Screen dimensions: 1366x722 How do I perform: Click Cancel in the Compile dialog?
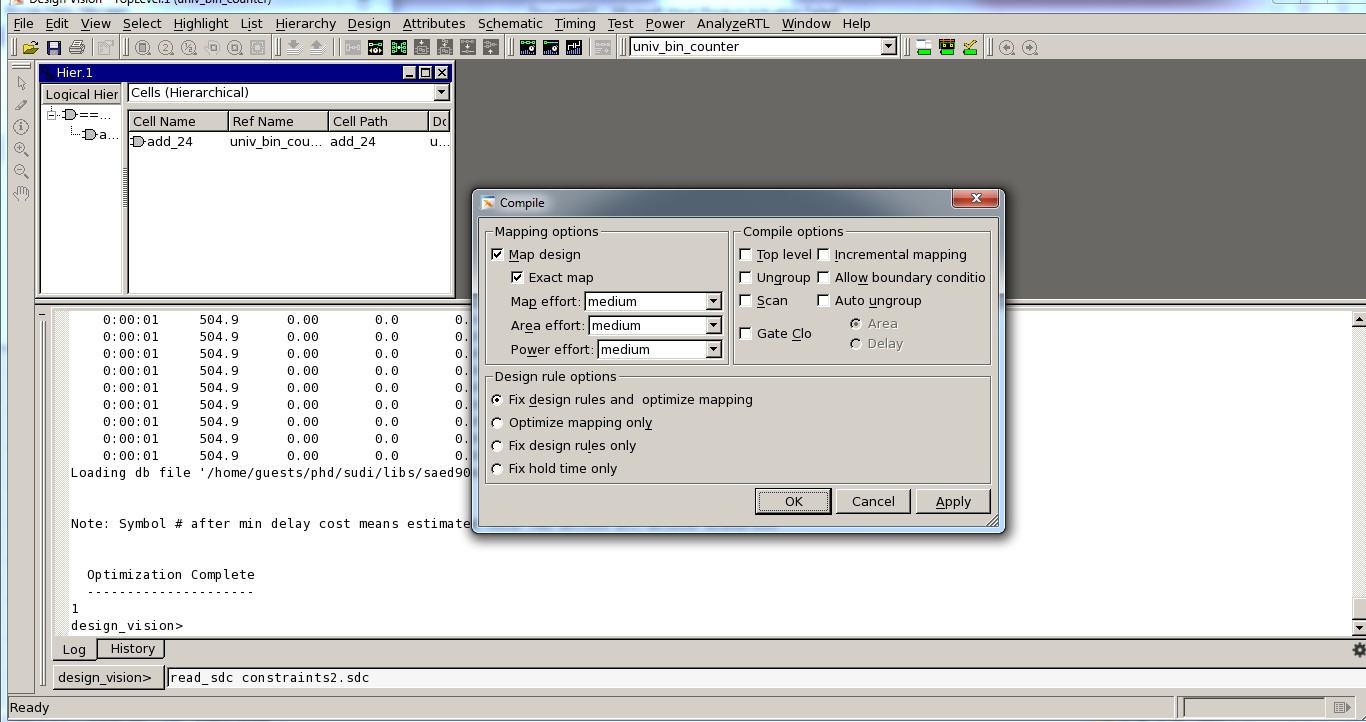pyautogui.click(x=873, y=501)
